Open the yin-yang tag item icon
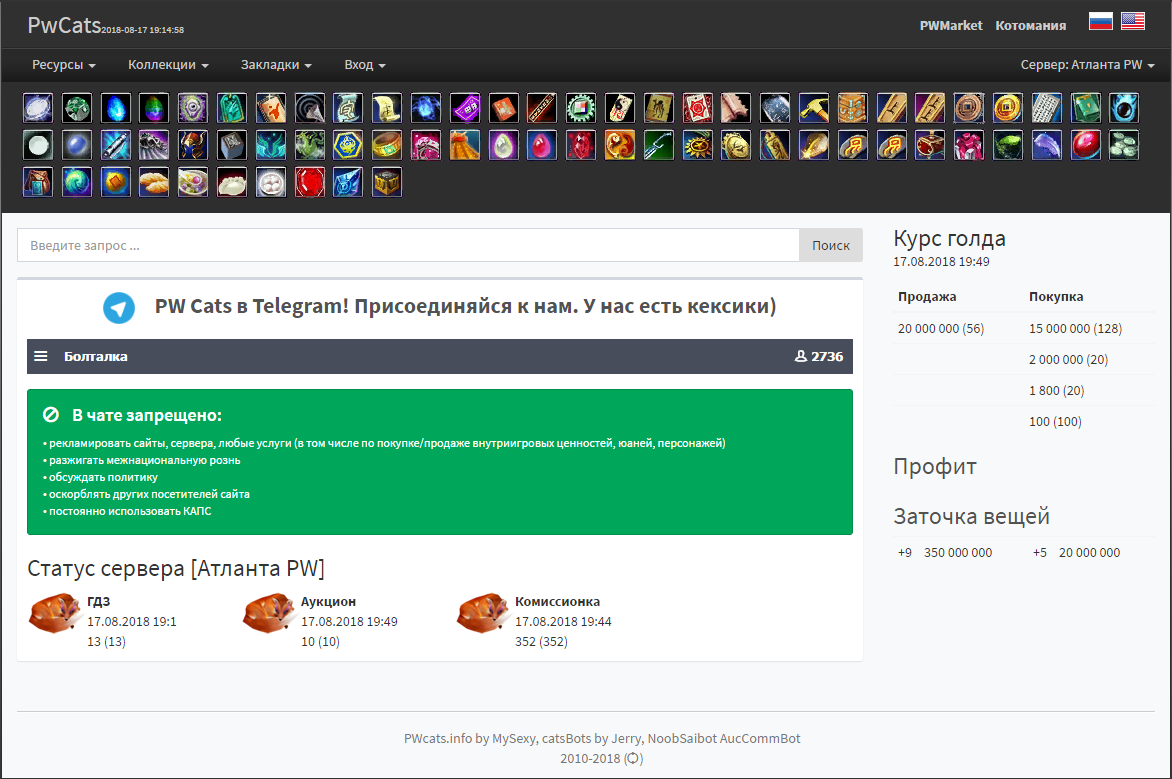 (x=620, y=108)
